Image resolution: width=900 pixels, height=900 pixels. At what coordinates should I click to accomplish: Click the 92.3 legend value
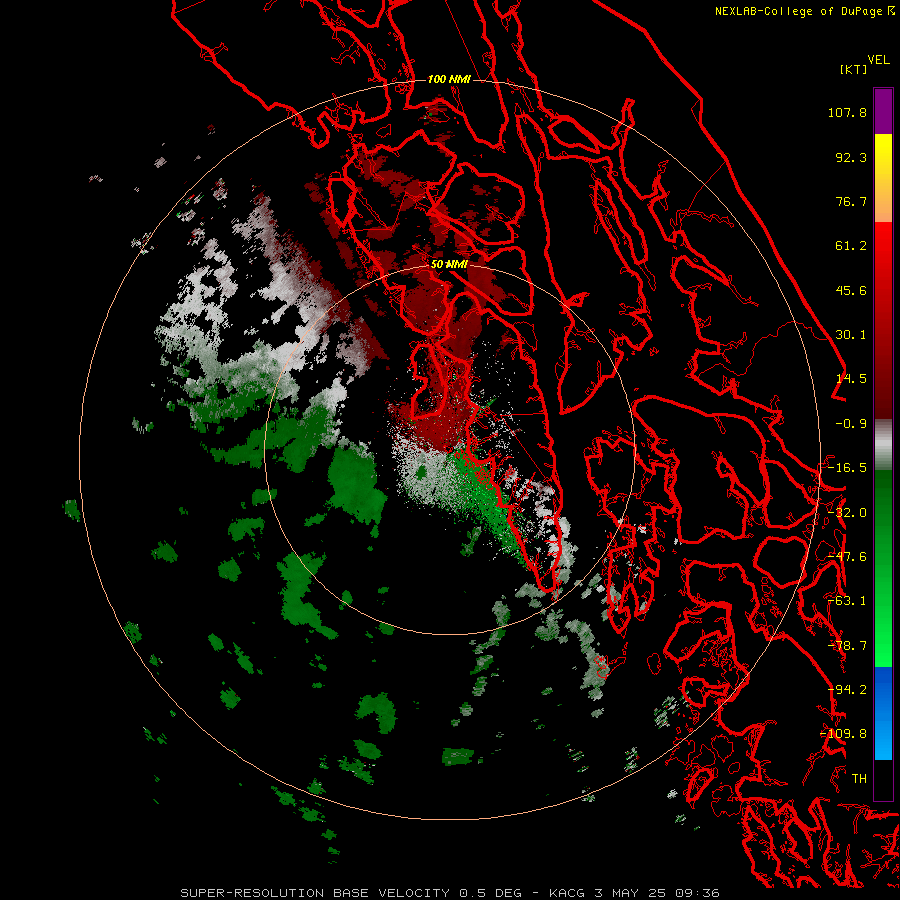851,157
